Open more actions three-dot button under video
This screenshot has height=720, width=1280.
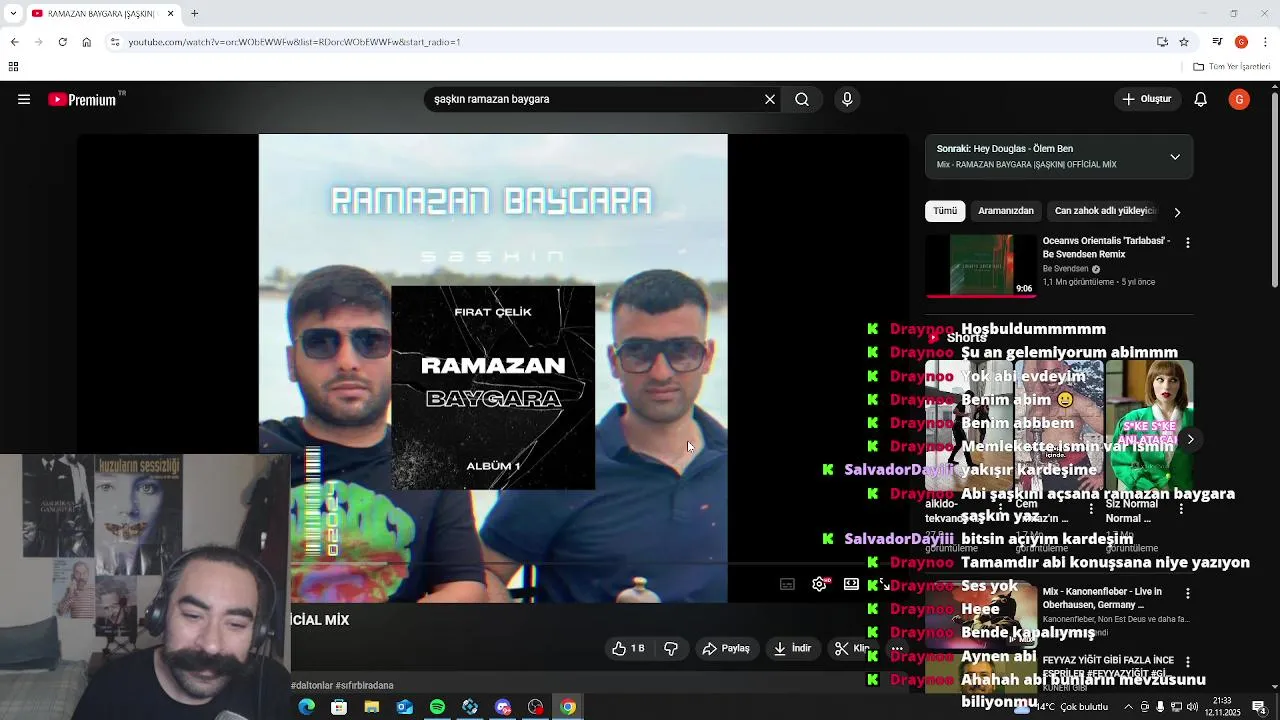(897, 648)
